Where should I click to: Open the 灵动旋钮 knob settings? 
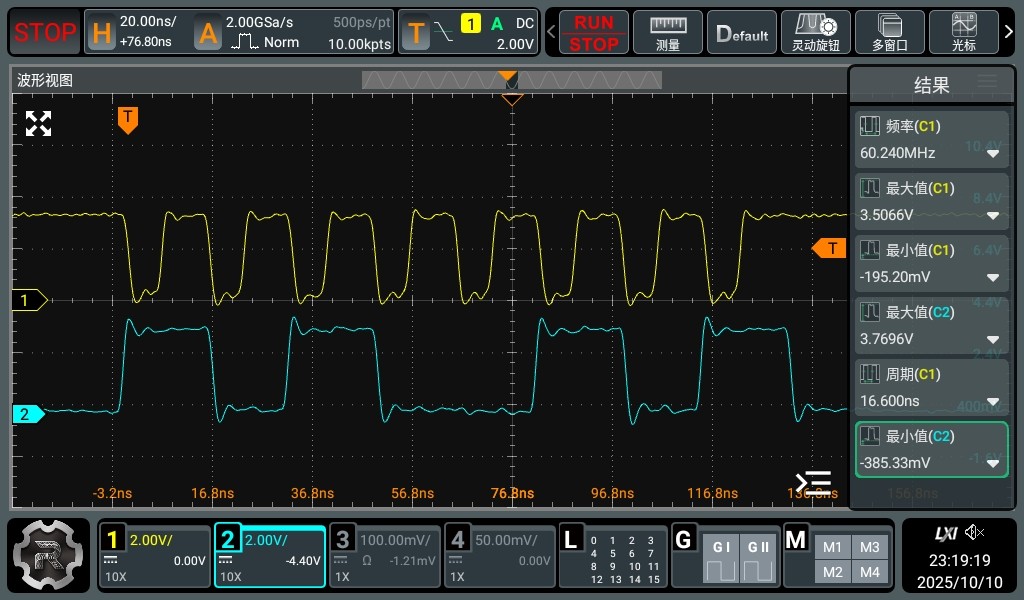(x=814, y=33)
